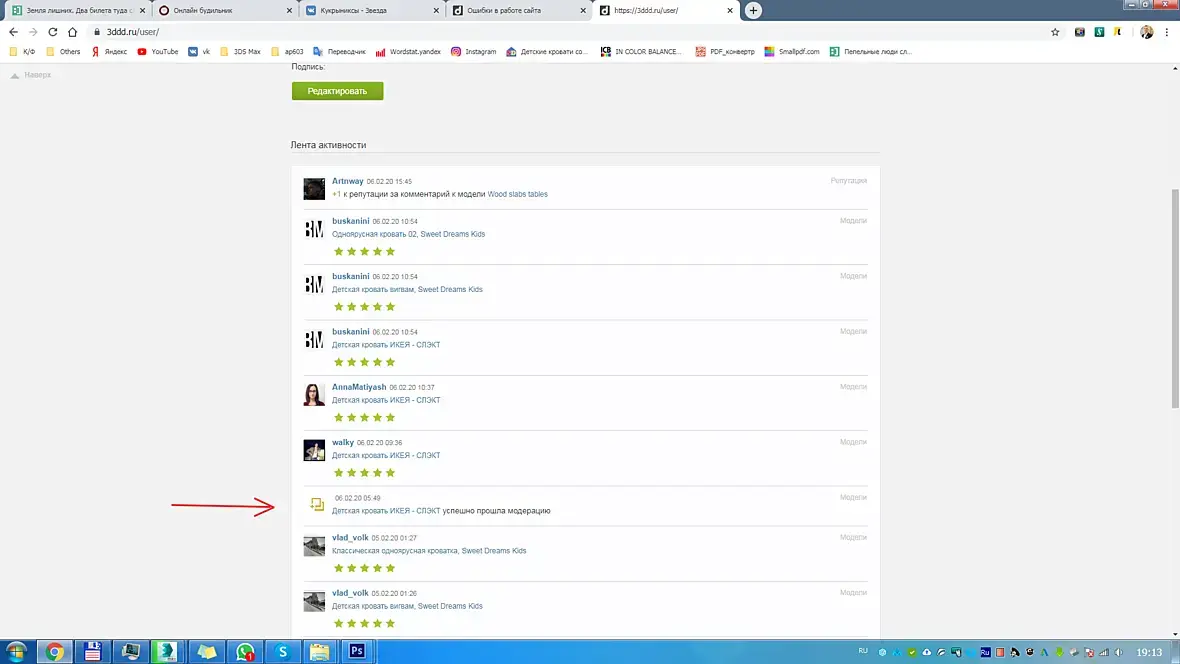
Task: Switch to Онлайн будильник tab
Action: pos(224,11)
